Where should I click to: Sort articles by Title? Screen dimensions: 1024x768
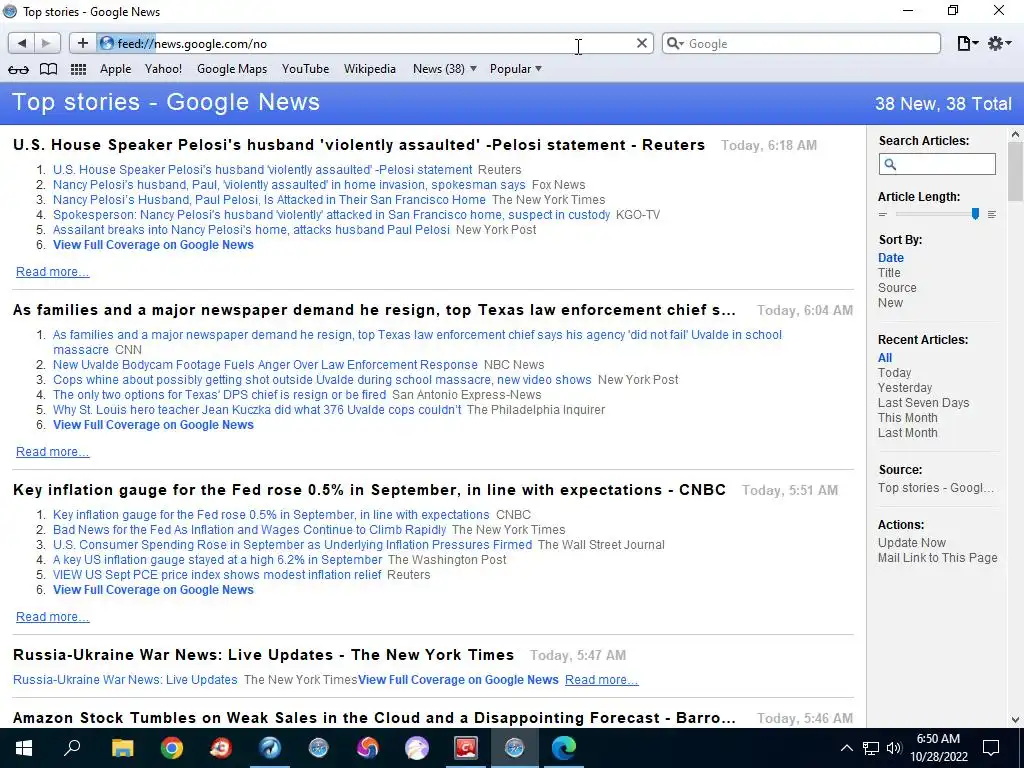[889, 273]
